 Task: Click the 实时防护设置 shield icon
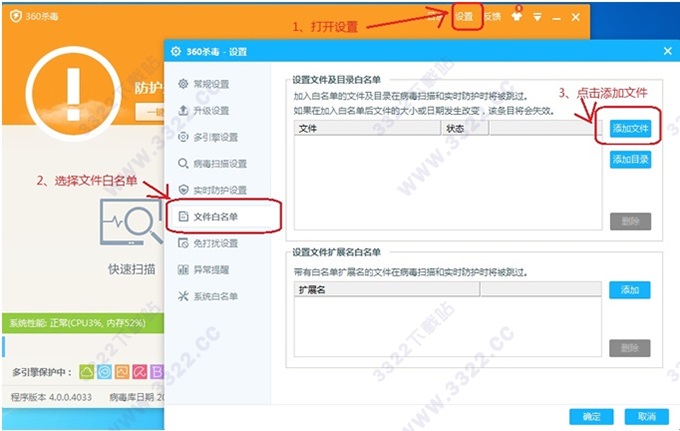[183, 189]
